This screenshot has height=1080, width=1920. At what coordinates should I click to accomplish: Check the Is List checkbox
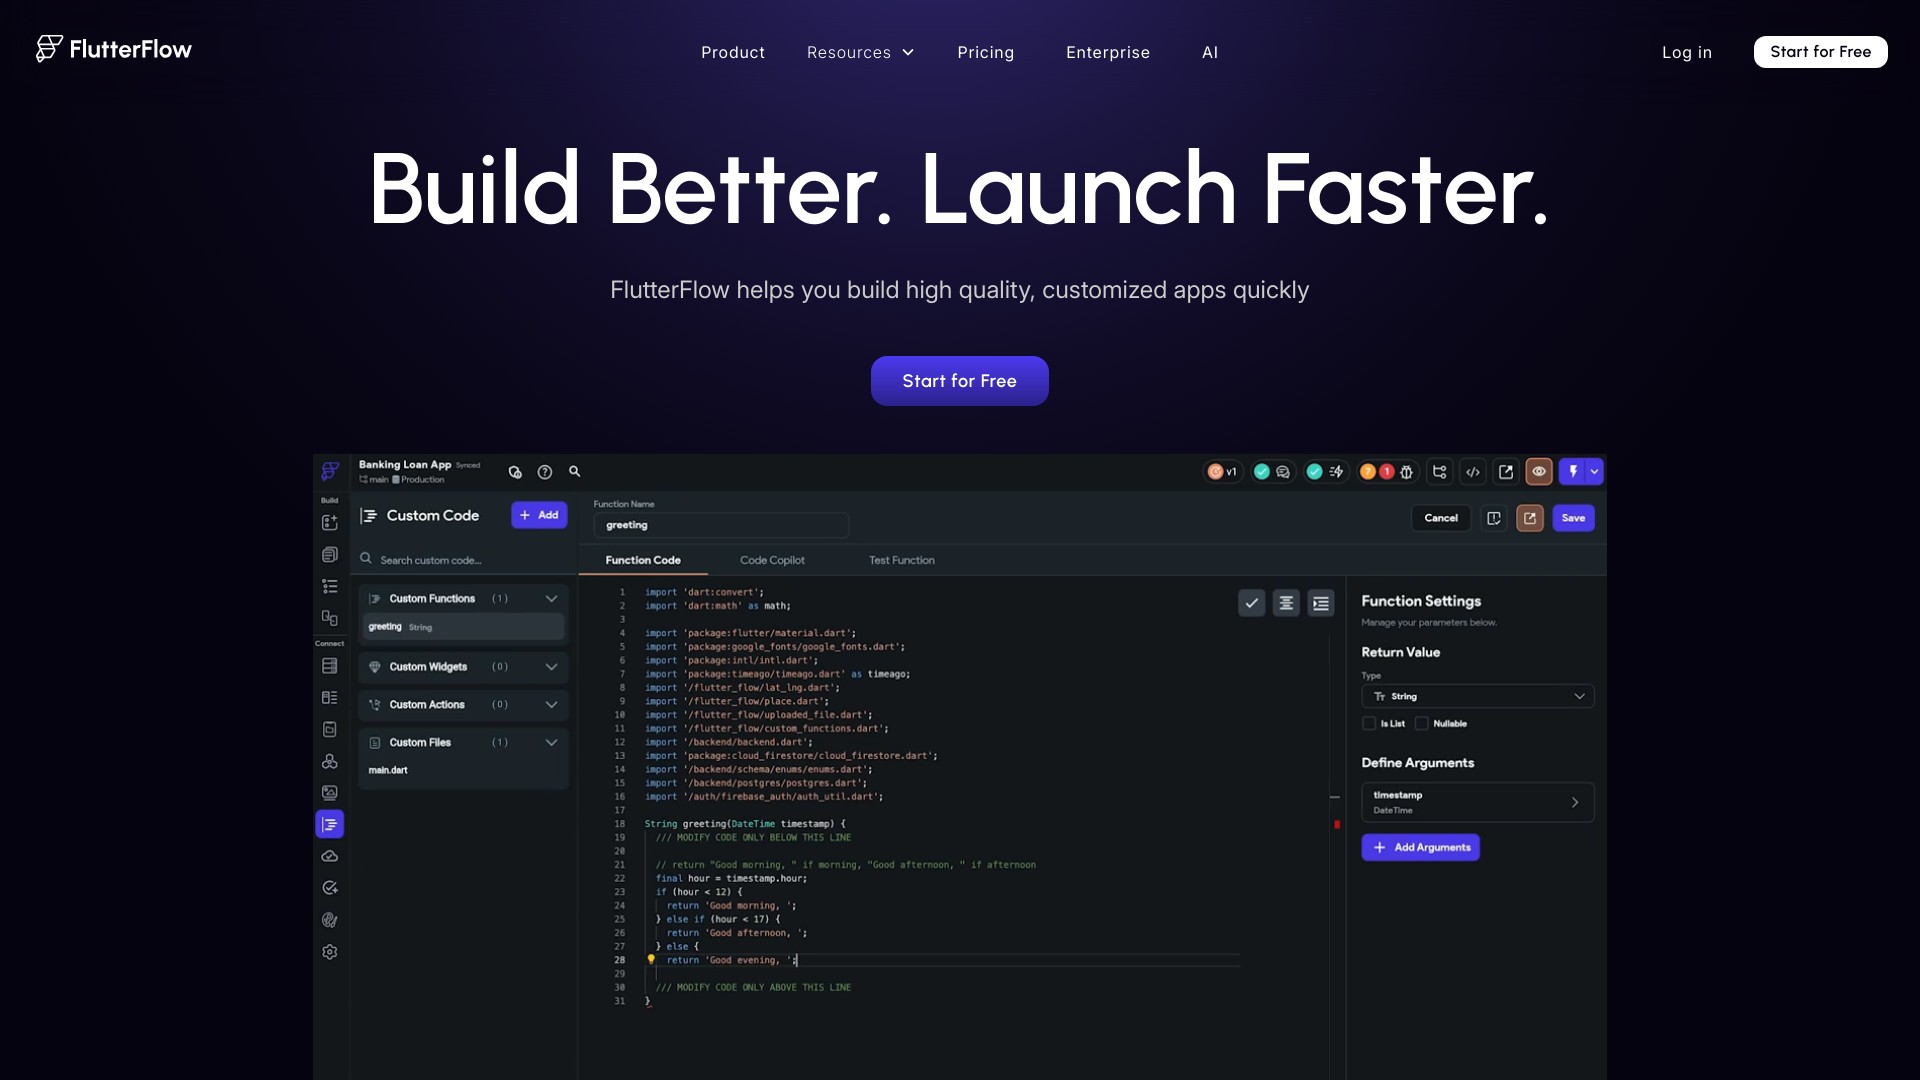[x=1369, y=724]
